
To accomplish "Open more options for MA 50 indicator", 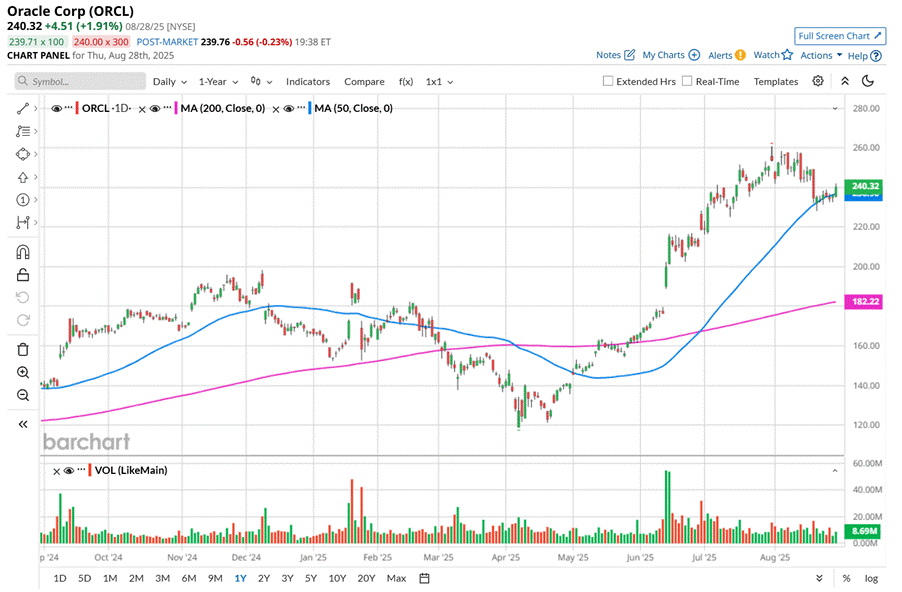I will (x=301, y=108).
